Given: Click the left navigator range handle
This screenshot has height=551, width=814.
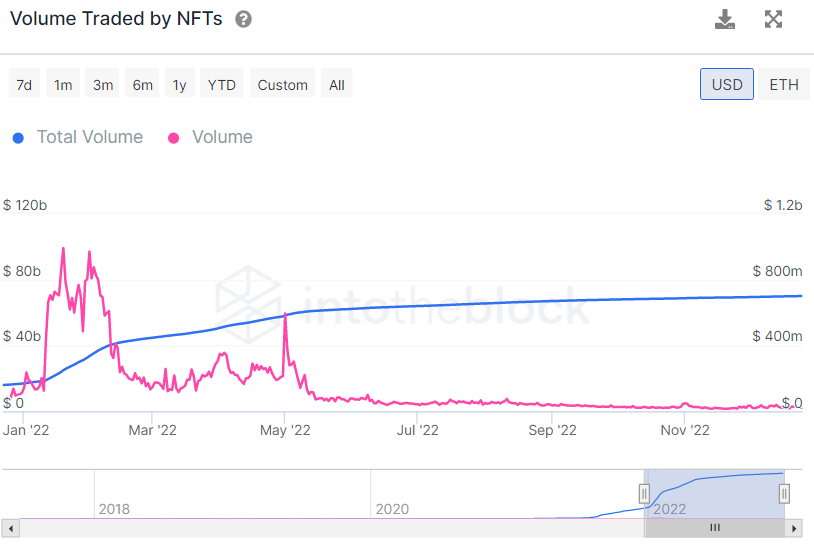Looking at the screenshot, I should tap(644, 493).
